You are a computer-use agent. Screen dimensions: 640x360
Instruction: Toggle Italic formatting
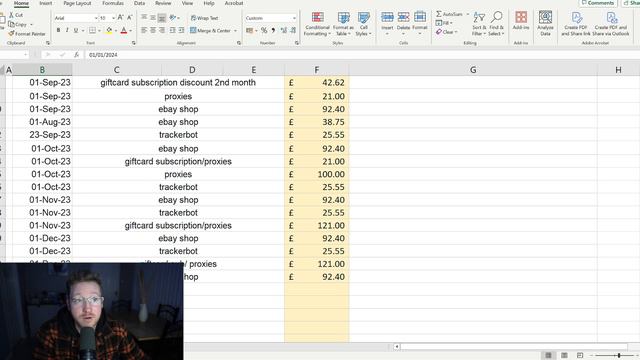click(x=67, y=31)
